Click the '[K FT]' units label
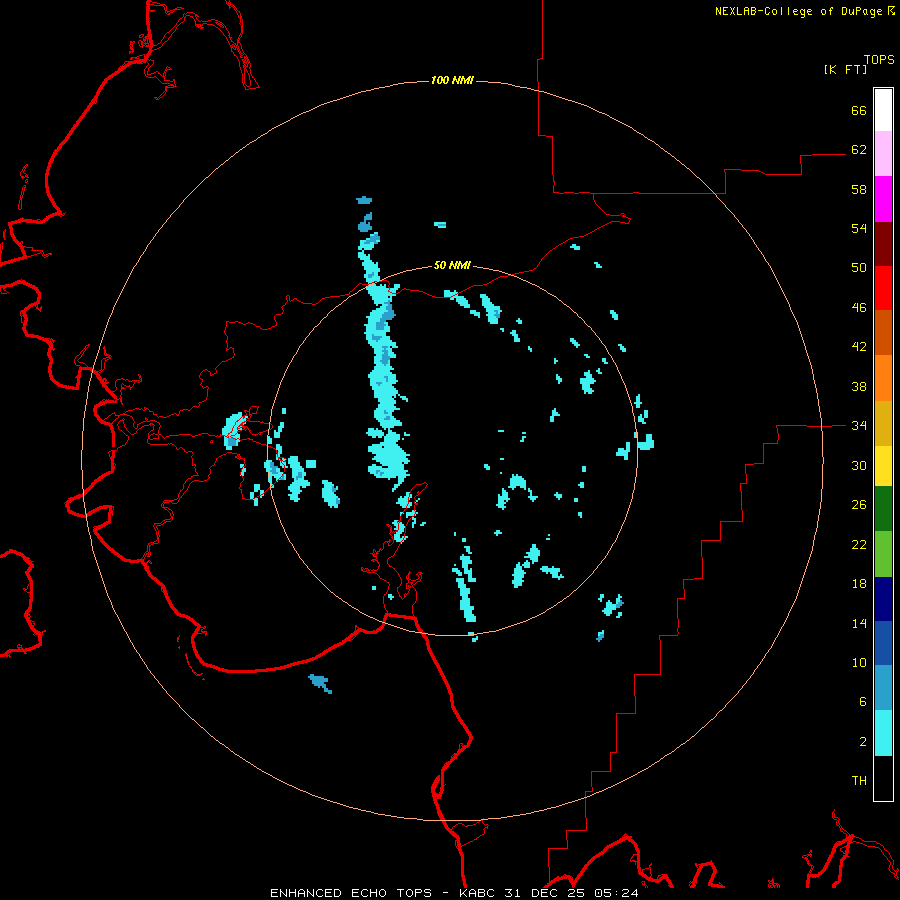900x900 pixels. [x=845, y=70]
